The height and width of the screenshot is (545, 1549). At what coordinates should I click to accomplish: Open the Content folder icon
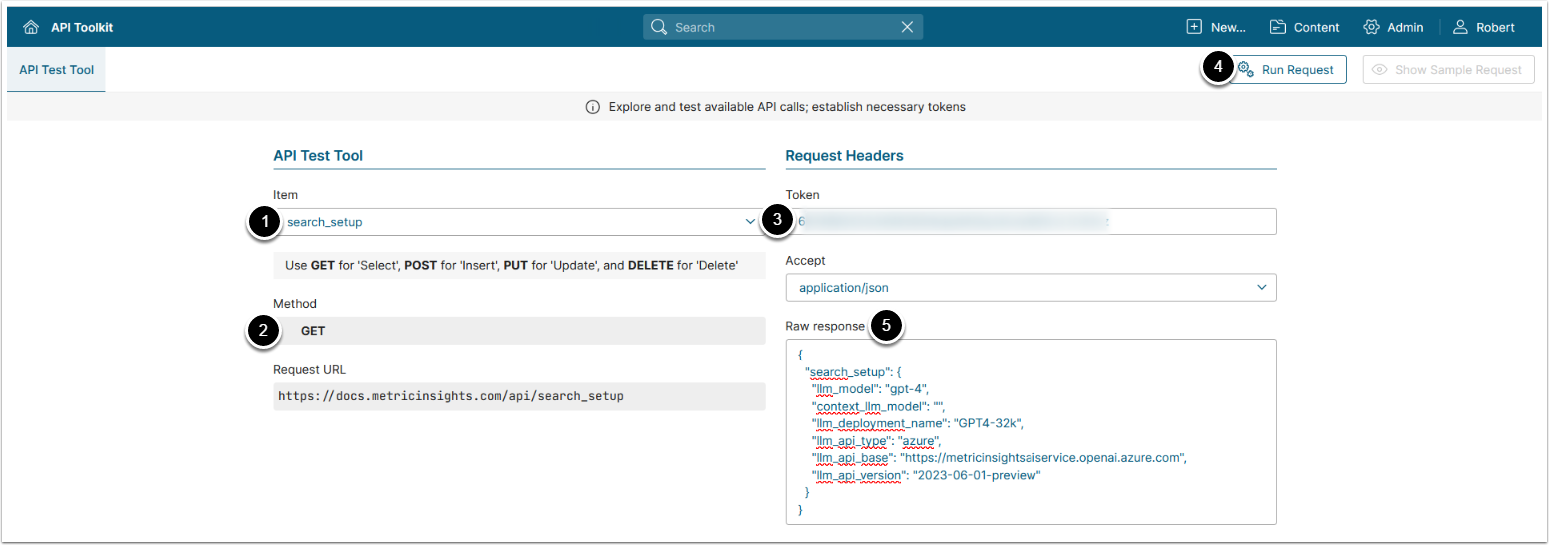point(1278,27)
